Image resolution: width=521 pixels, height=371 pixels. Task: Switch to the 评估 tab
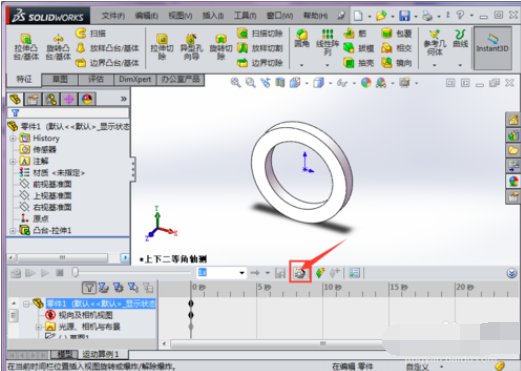tap(96, 79)
